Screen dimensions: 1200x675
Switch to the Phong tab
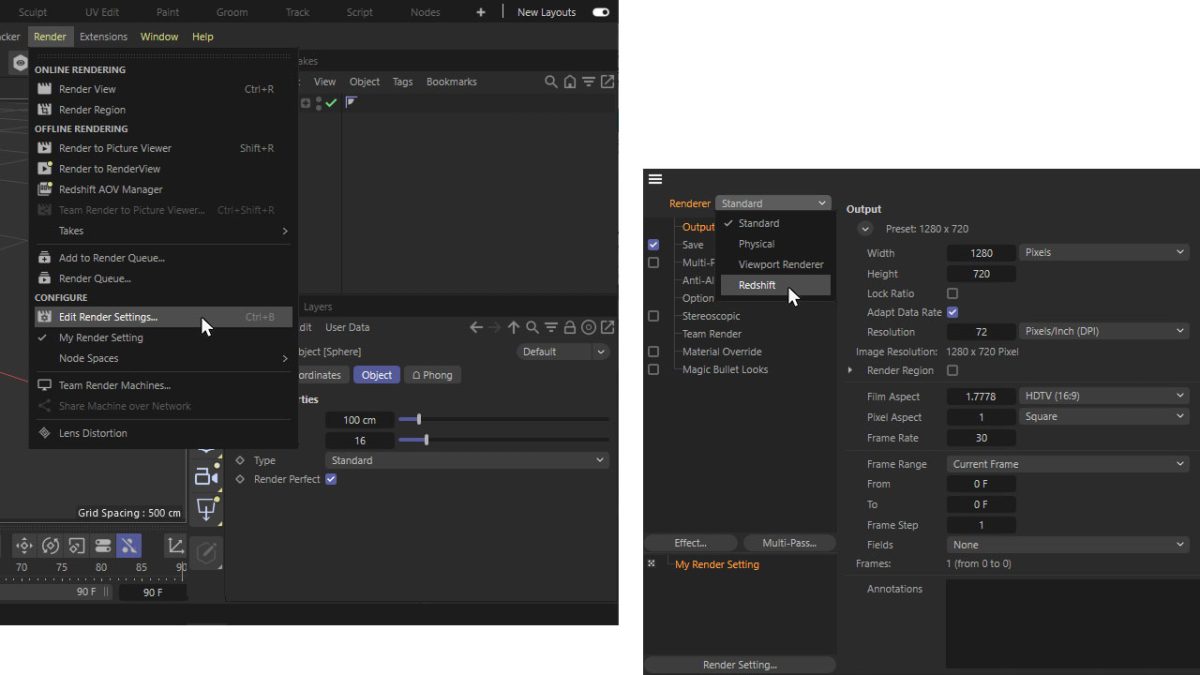(432, 374)
